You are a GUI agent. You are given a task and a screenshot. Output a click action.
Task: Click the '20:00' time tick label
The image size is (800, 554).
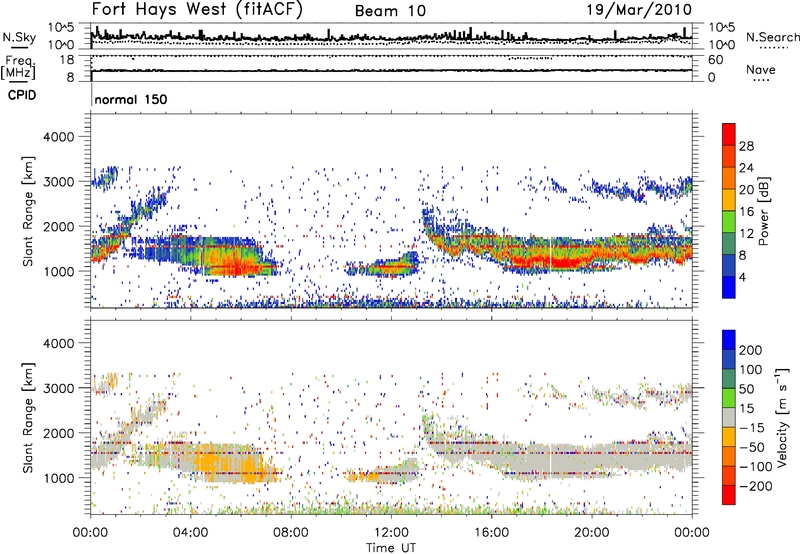(x=591, y=533)
